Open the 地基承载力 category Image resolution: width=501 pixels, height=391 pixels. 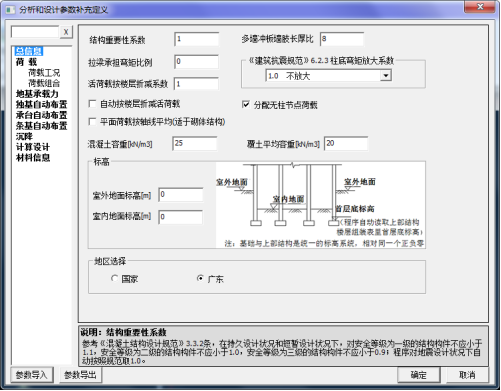click(x=37, y=94)
